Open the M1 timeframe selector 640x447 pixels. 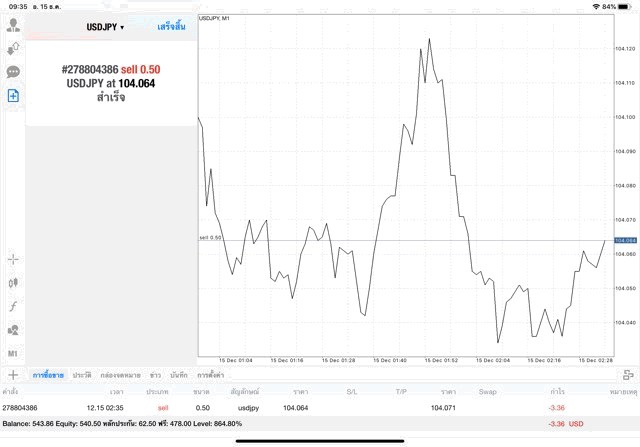coord(13,354)
